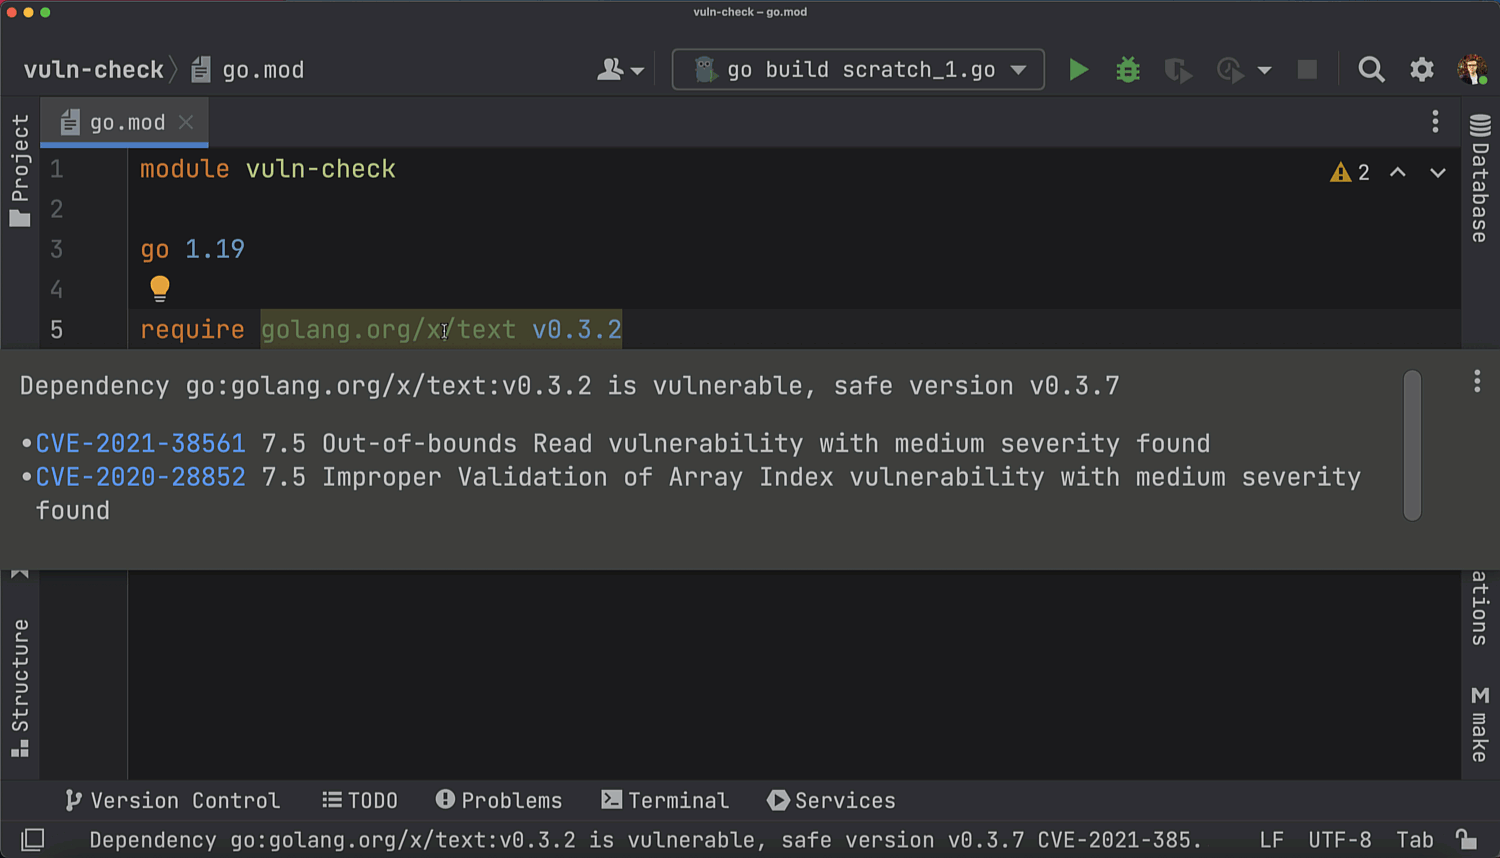Expand the profiler dropdown arrow
The image size is (1500, 858).
click(1264, 70)
